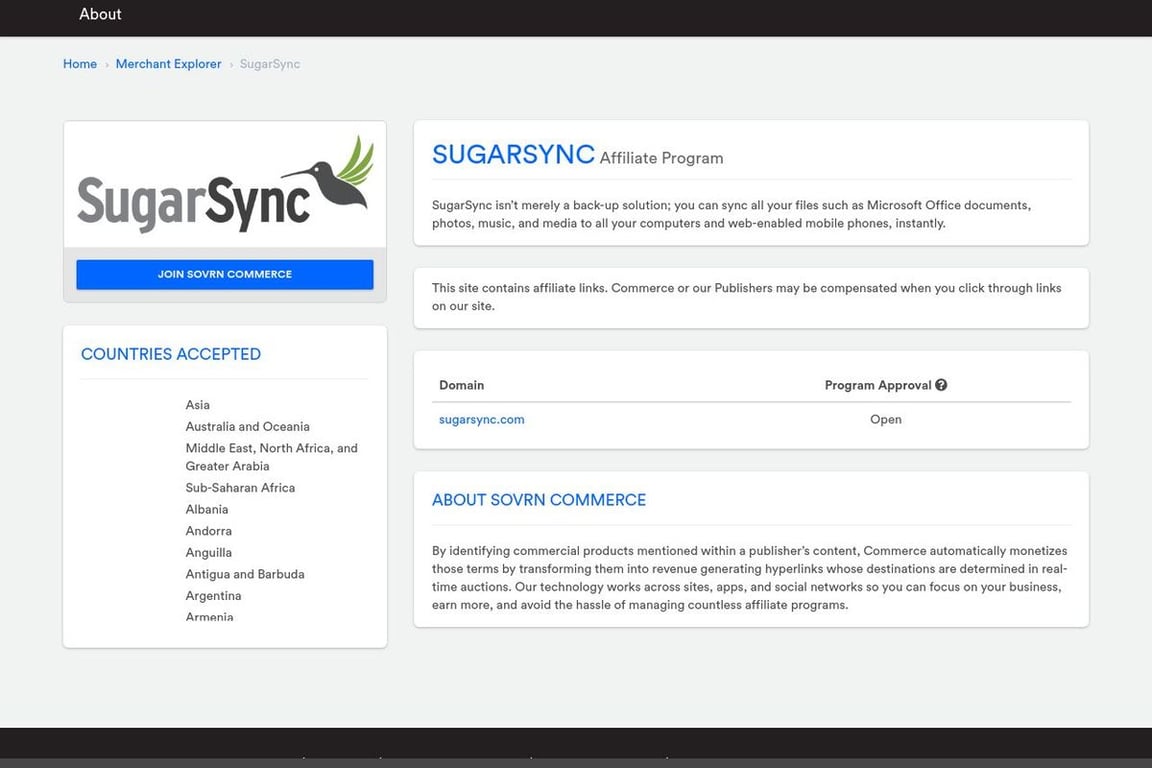
Task: Select Australia and Oceania entry
Action: coord(248,426)
